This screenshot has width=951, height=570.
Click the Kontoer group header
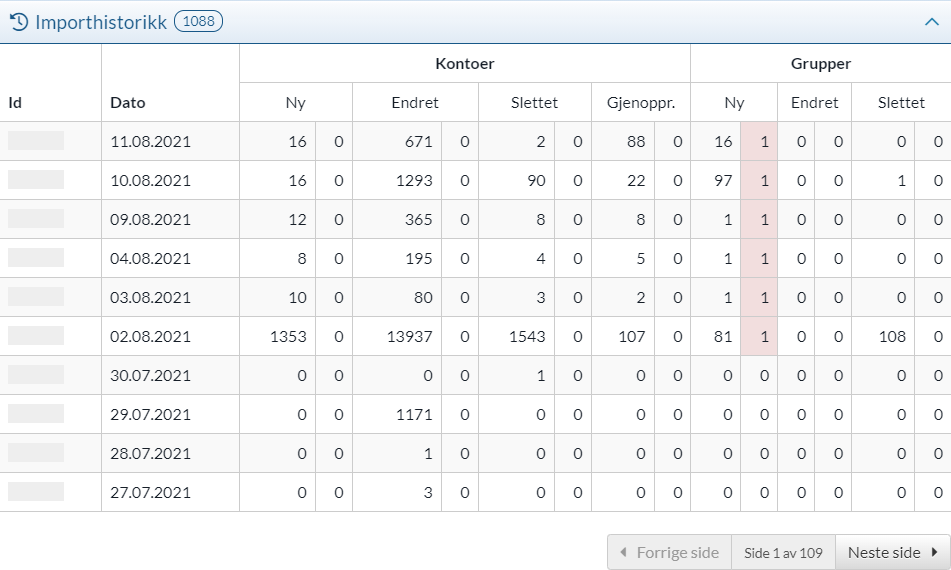[x=464, y=63]
